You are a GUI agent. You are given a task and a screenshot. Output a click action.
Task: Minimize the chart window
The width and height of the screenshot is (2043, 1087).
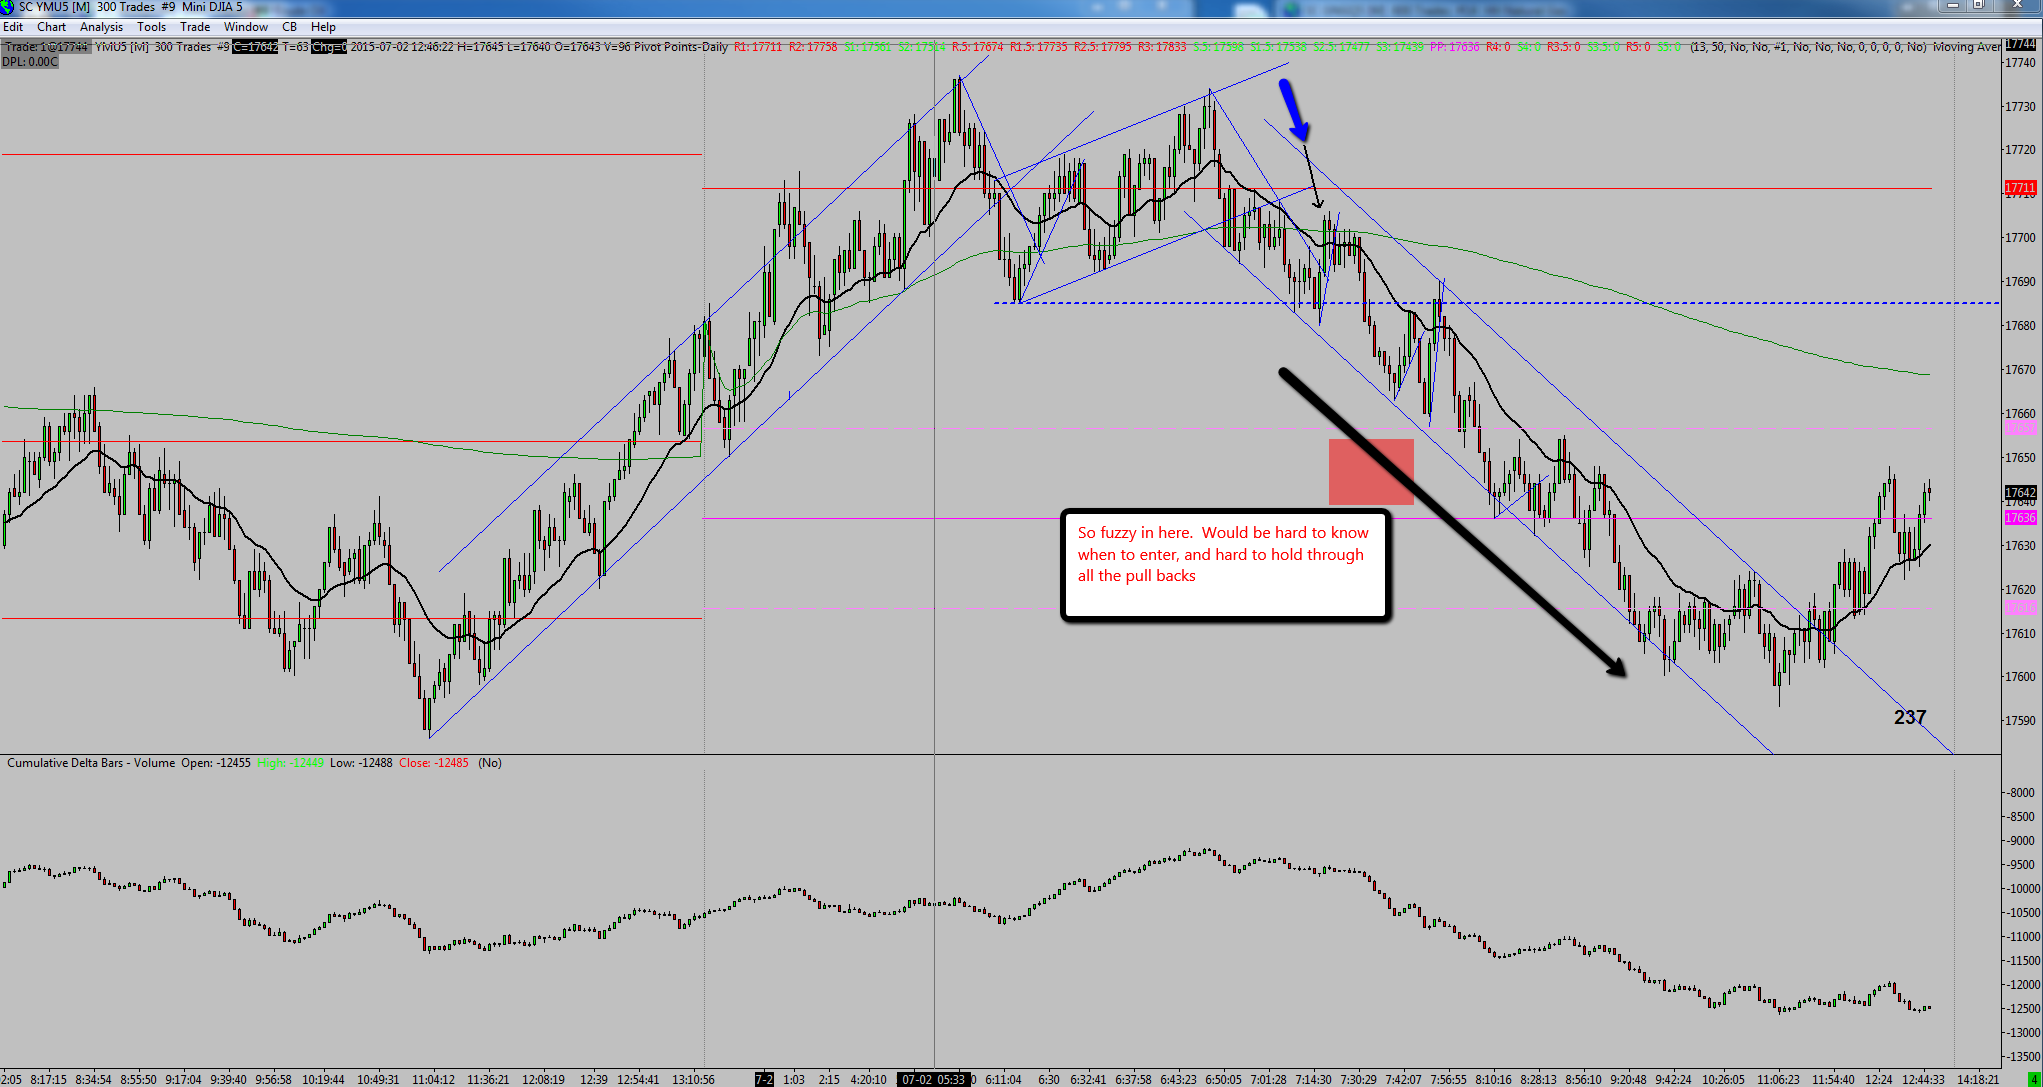click(1952, 6)
